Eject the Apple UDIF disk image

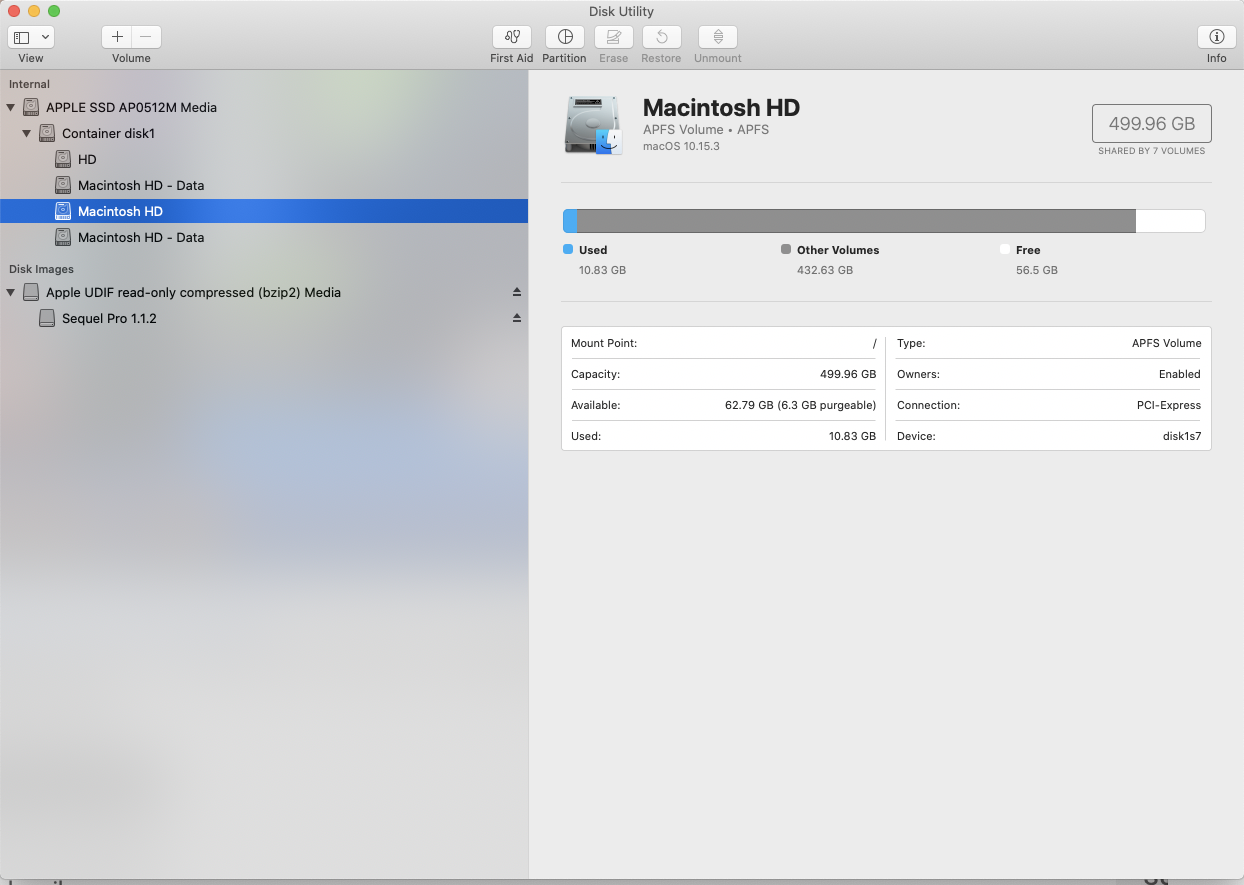517,293
